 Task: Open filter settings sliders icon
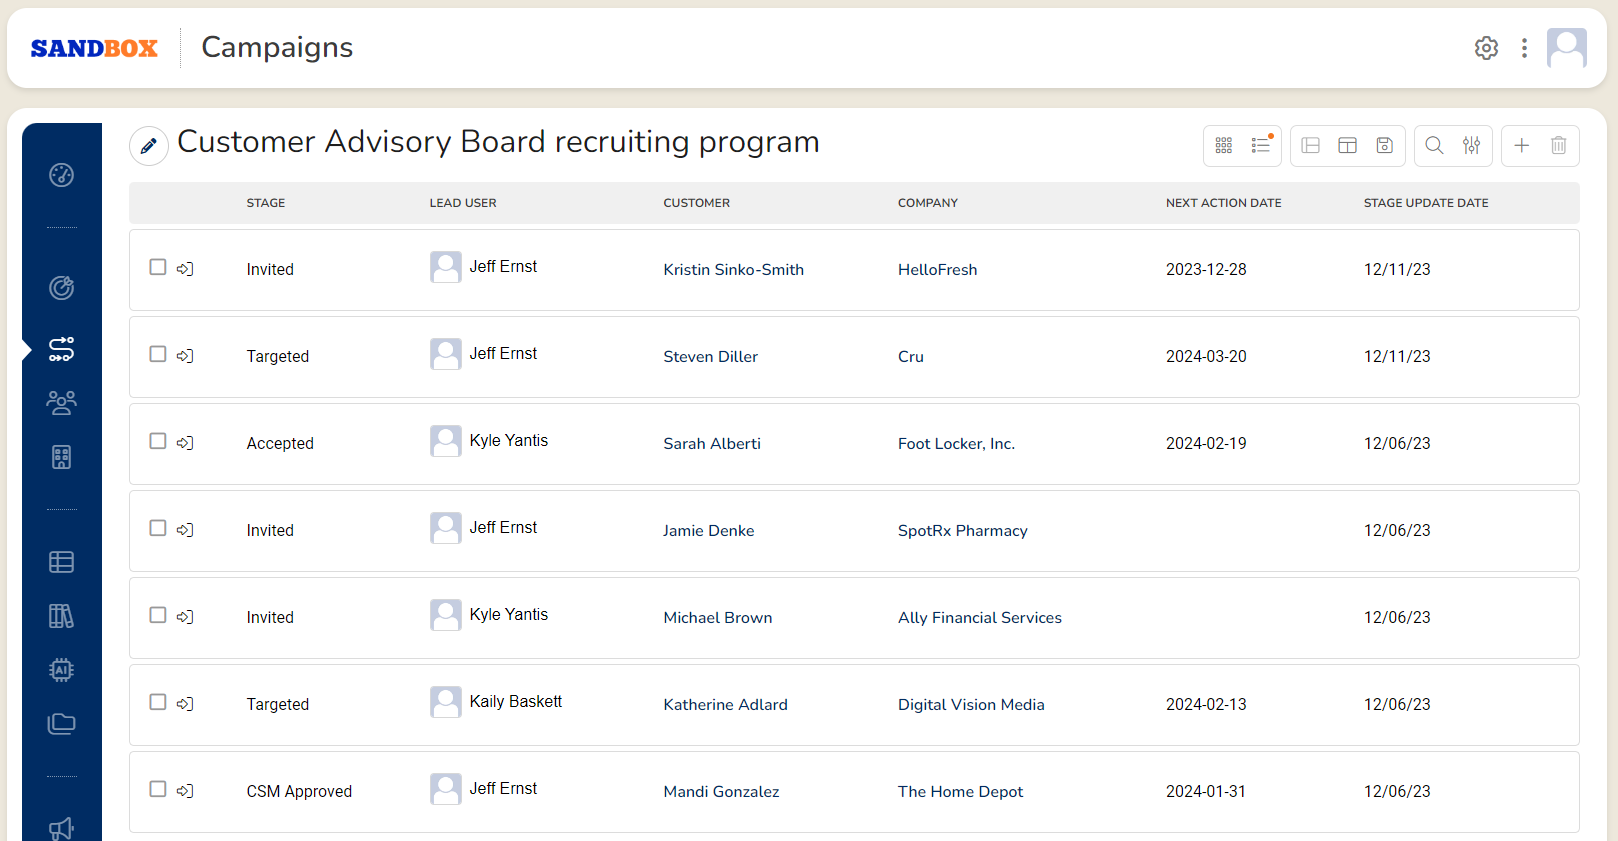(1471, 146)
